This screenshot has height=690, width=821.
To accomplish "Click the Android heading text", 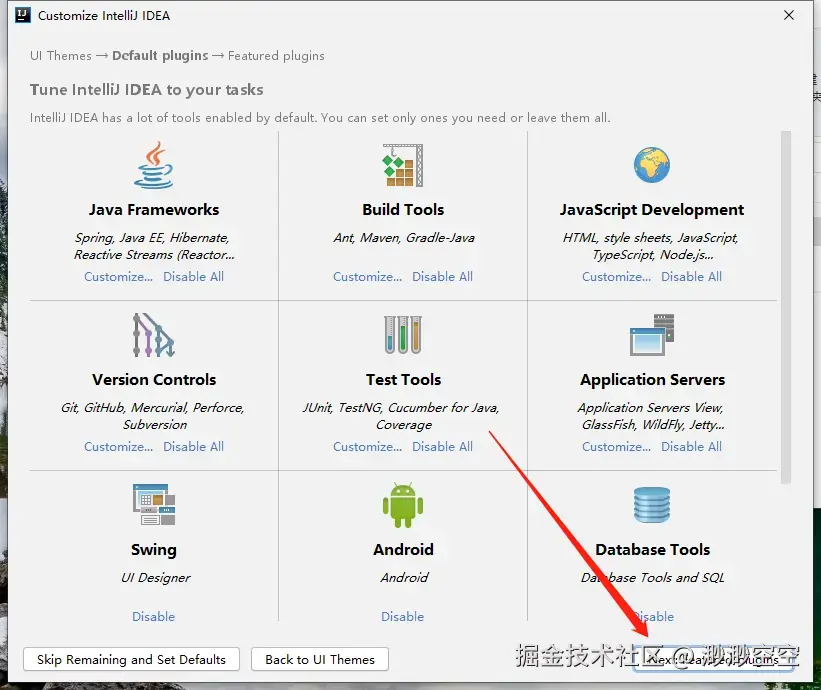I will (403, 549).
